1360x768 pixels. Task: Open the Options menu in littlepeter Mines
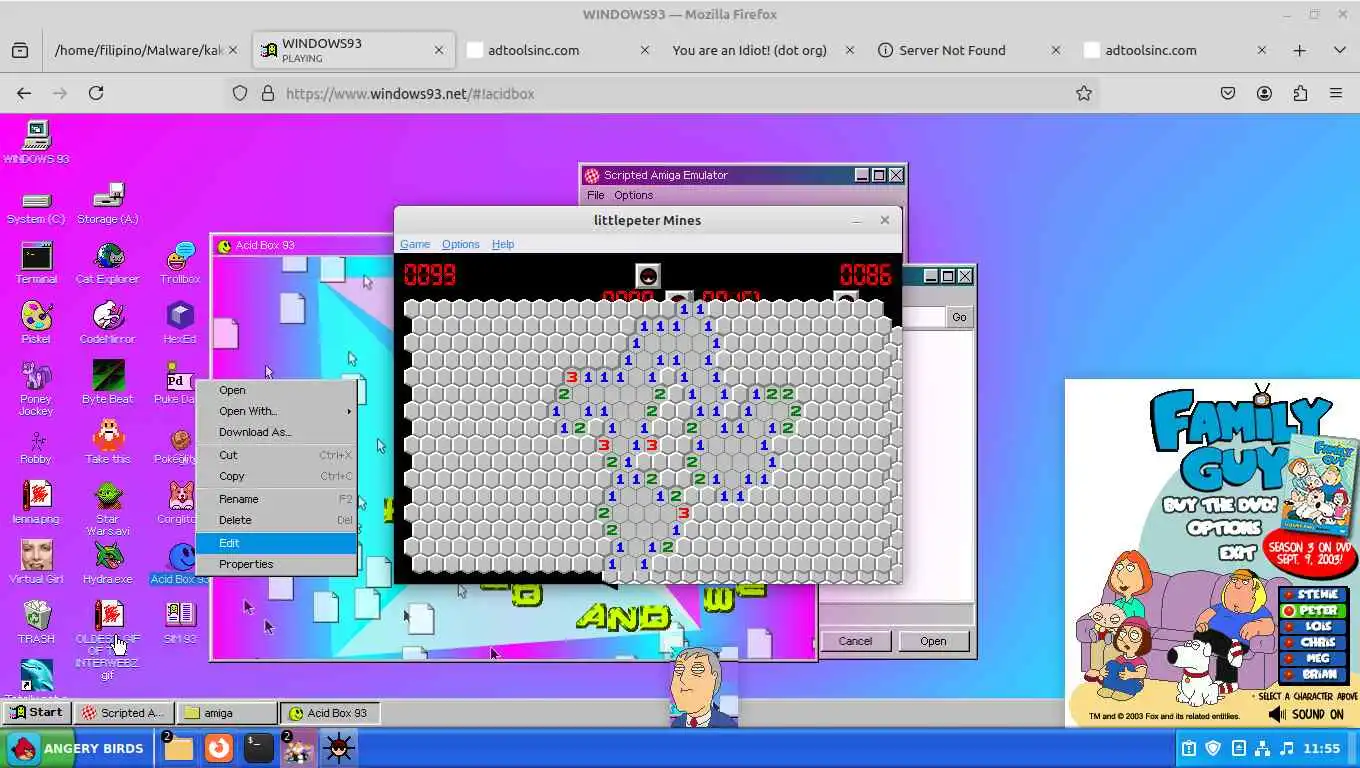[x=460, y=244]
